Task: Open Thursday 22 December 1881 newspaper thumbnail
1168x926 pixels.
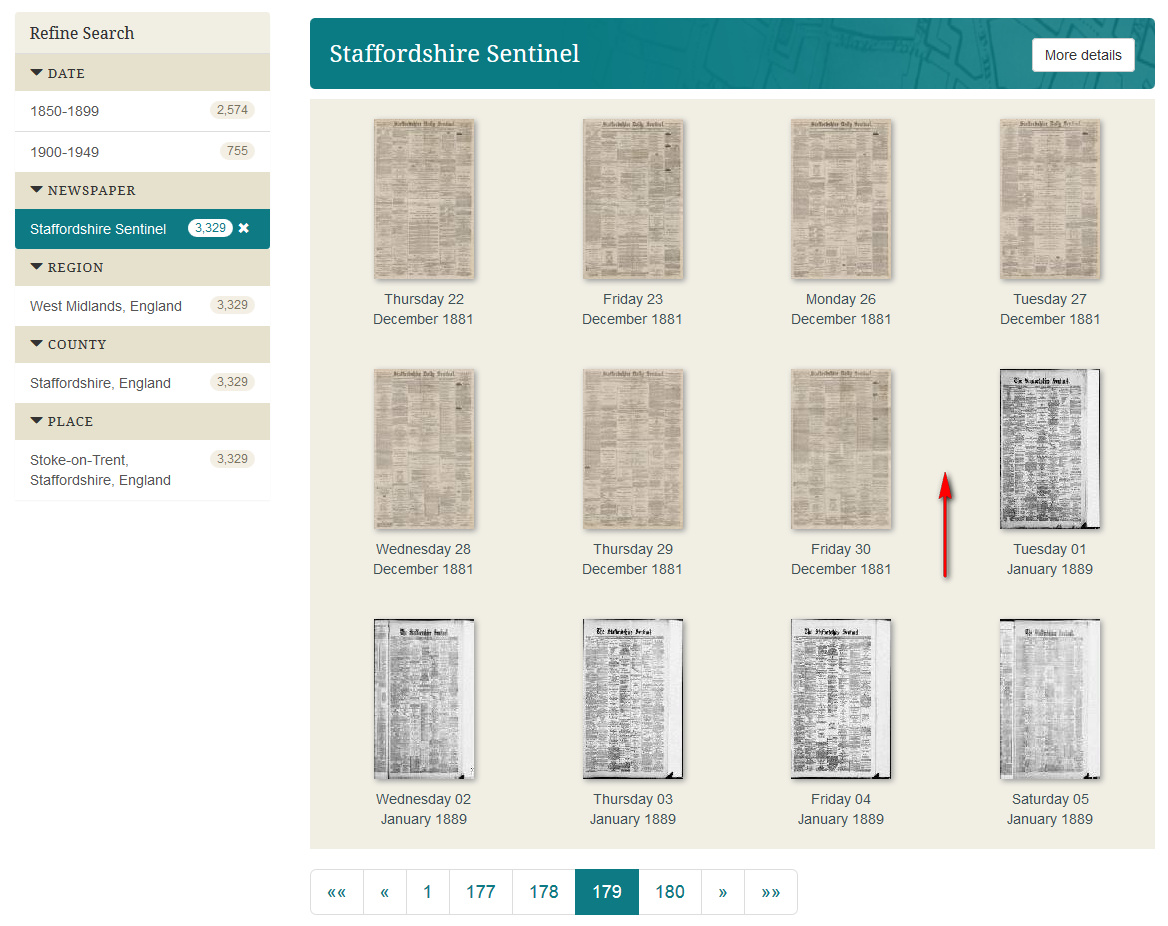Action: coord(424,199)
